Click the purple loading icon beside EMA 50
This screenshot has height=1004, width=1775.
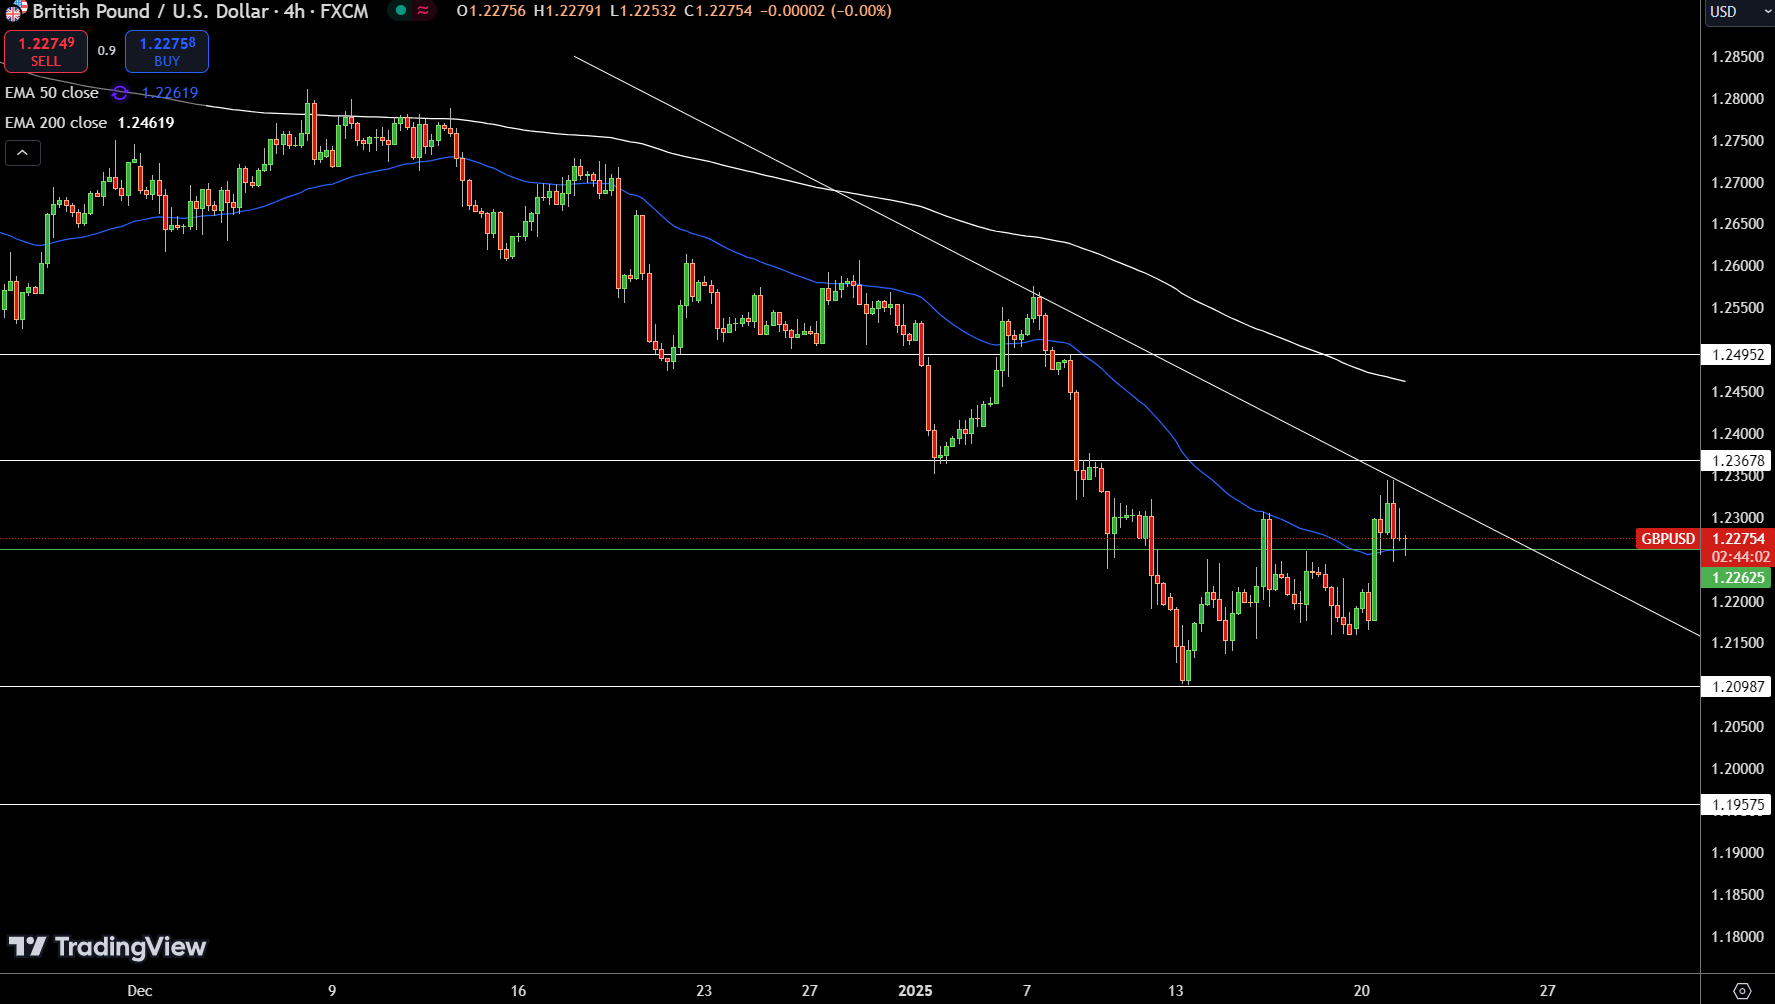point(120,93)
